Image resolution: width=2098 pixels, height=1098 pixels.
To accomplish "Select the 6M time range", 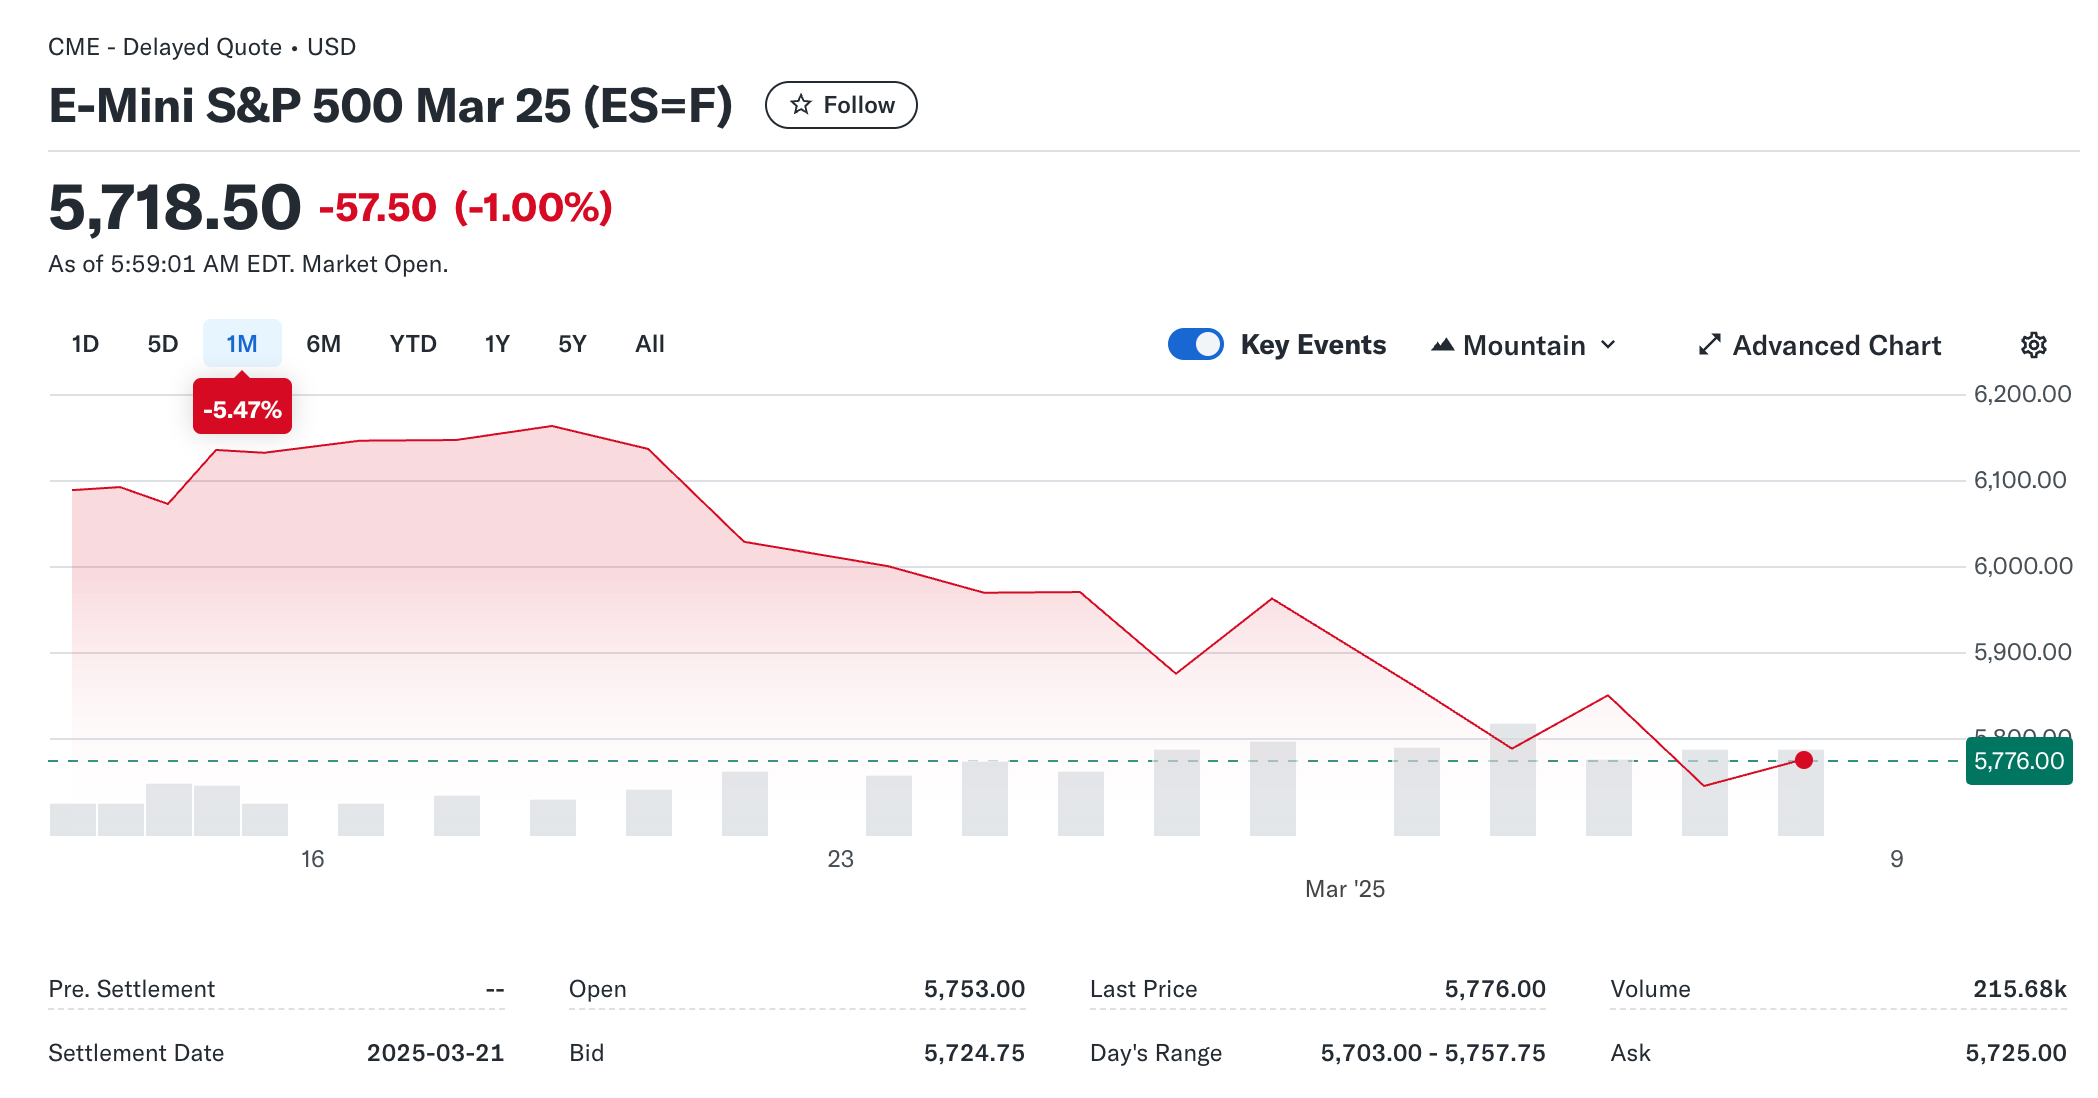I will tap(323, 344).
